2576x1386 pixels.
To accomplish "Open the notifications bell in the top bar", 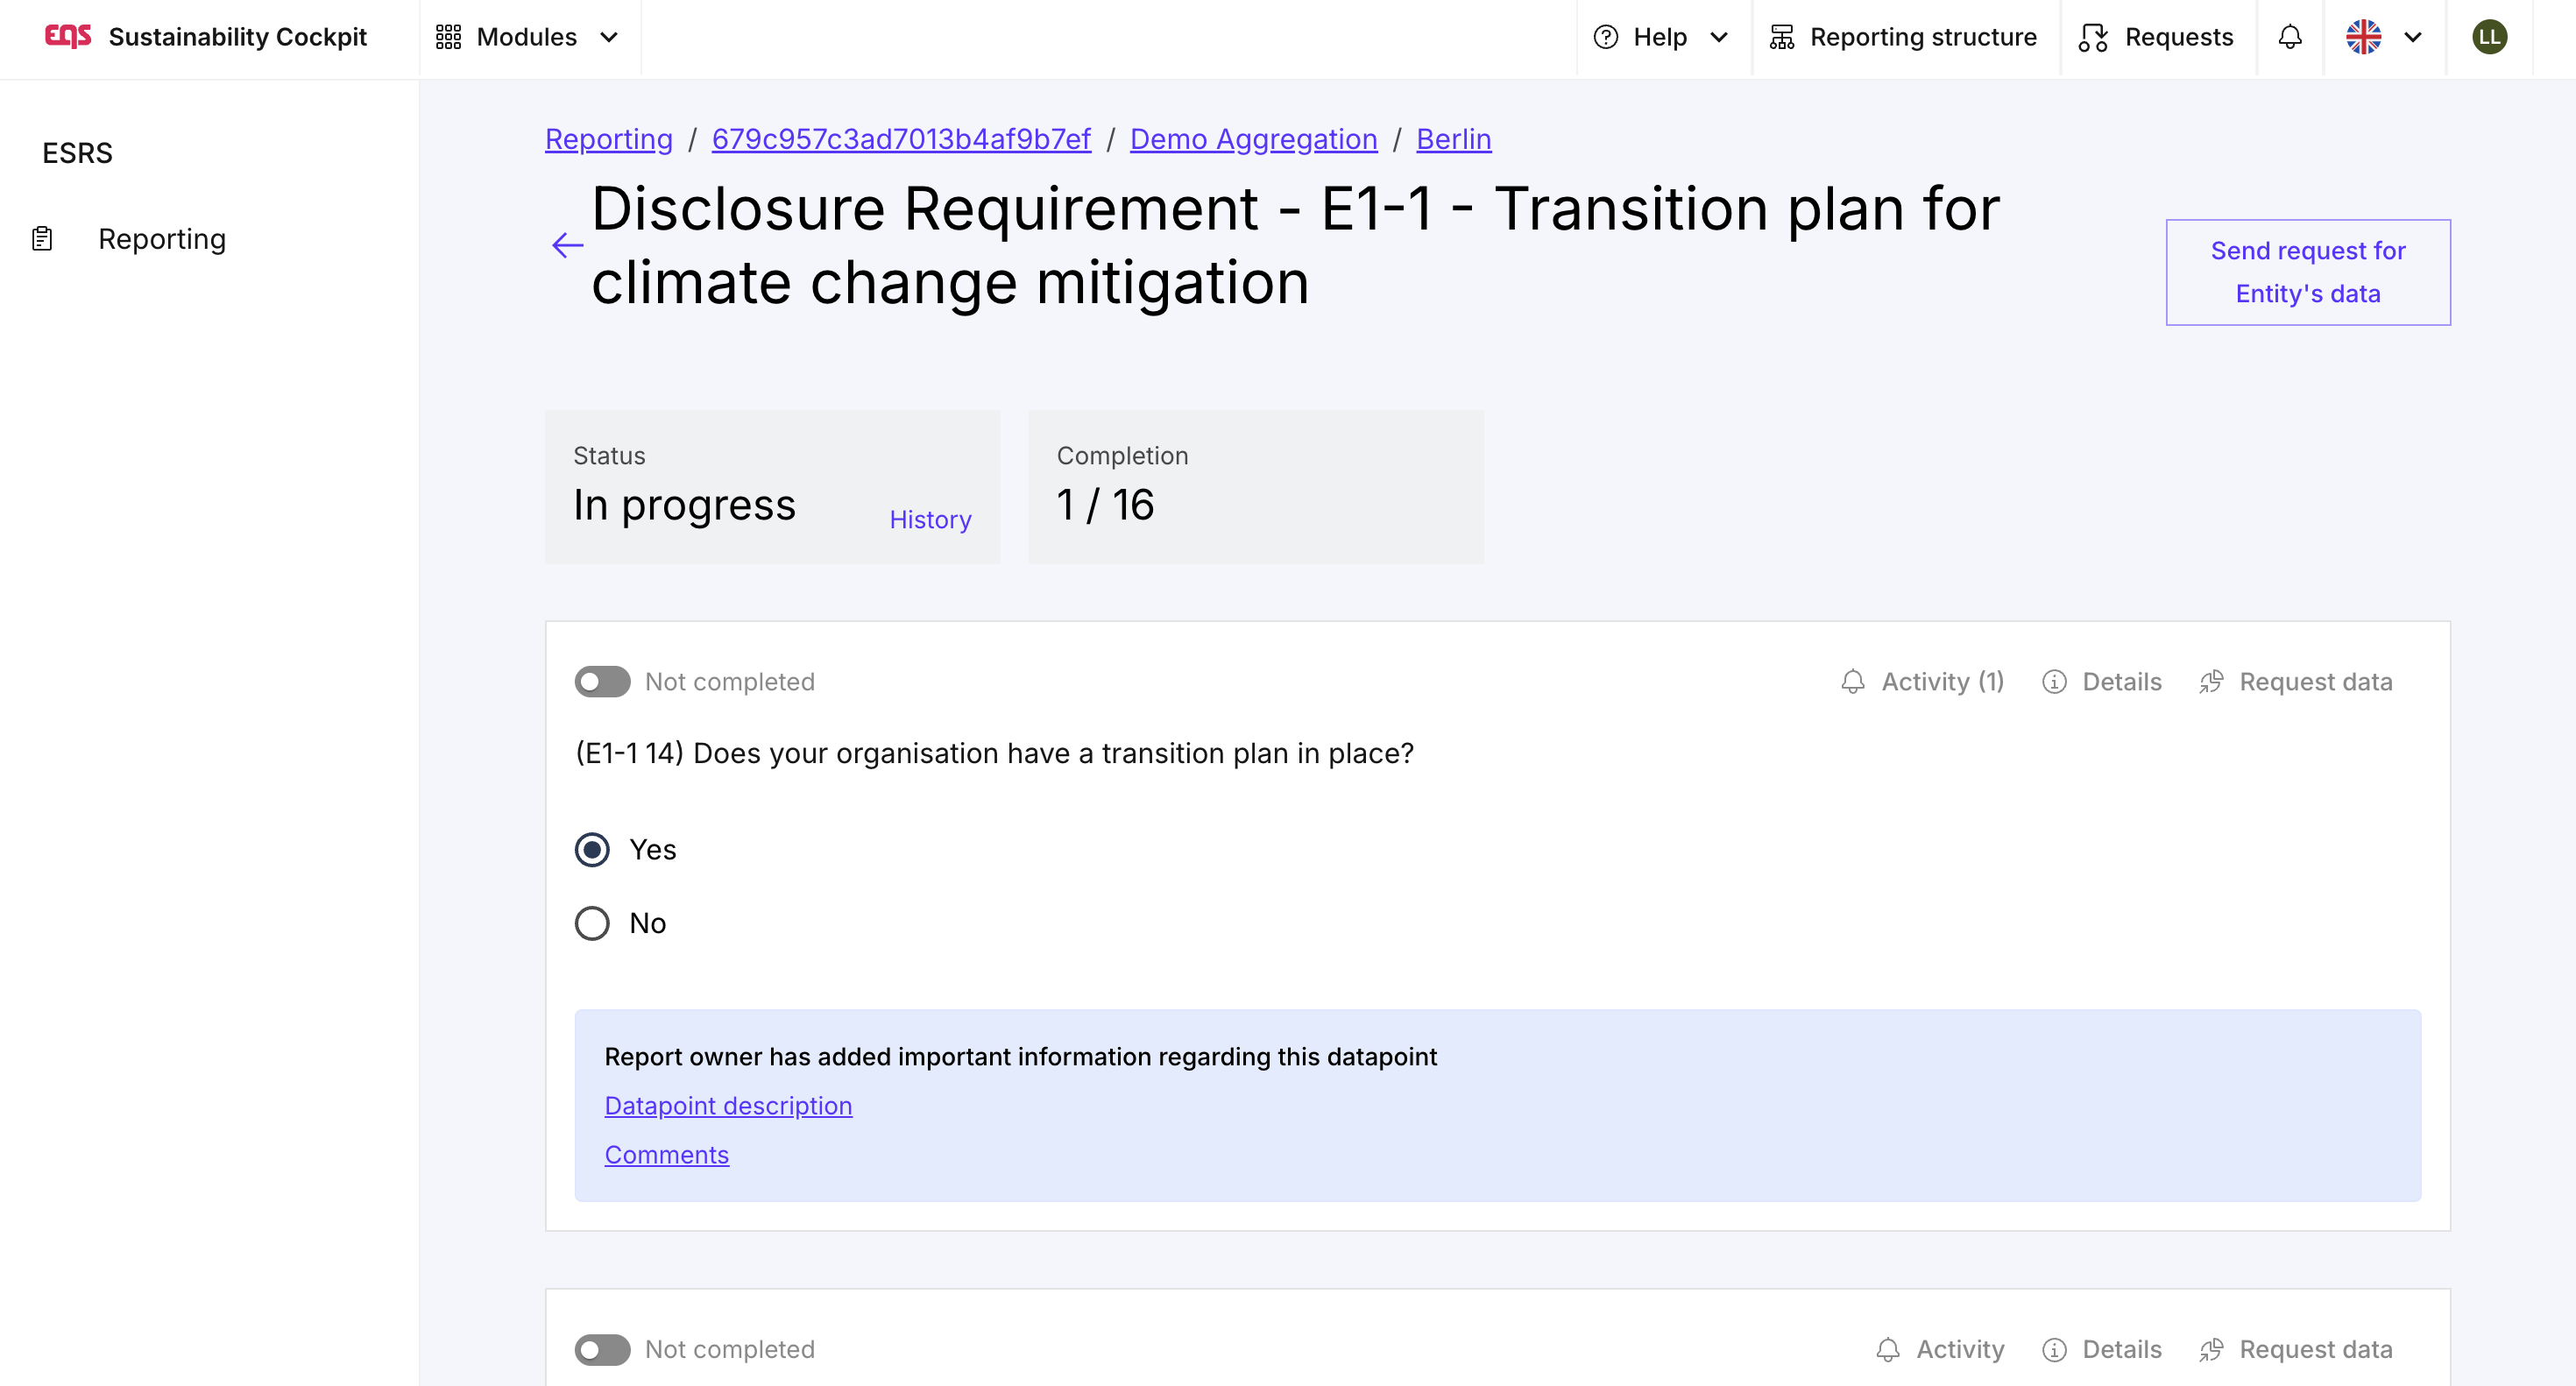I will point(2289,38).
